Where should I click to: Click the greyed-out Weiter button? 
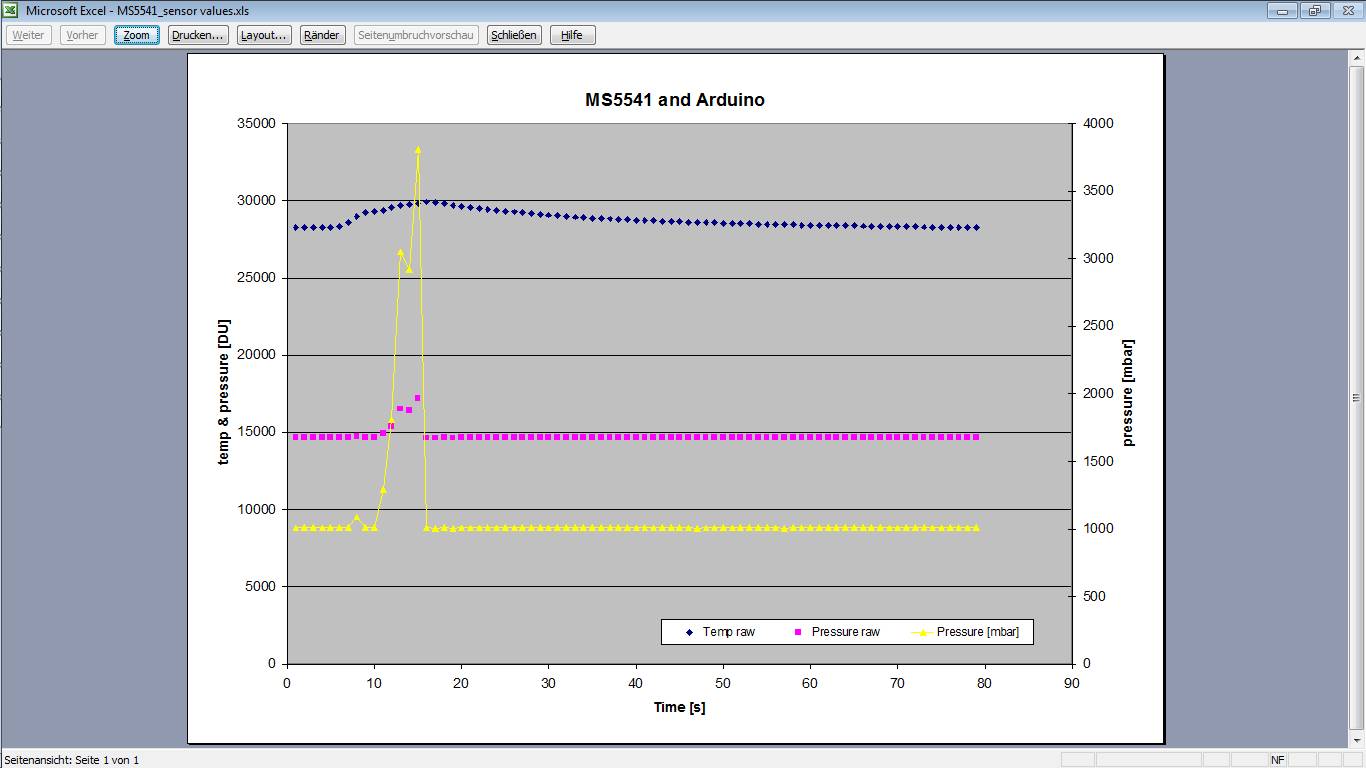click(28, 35)
